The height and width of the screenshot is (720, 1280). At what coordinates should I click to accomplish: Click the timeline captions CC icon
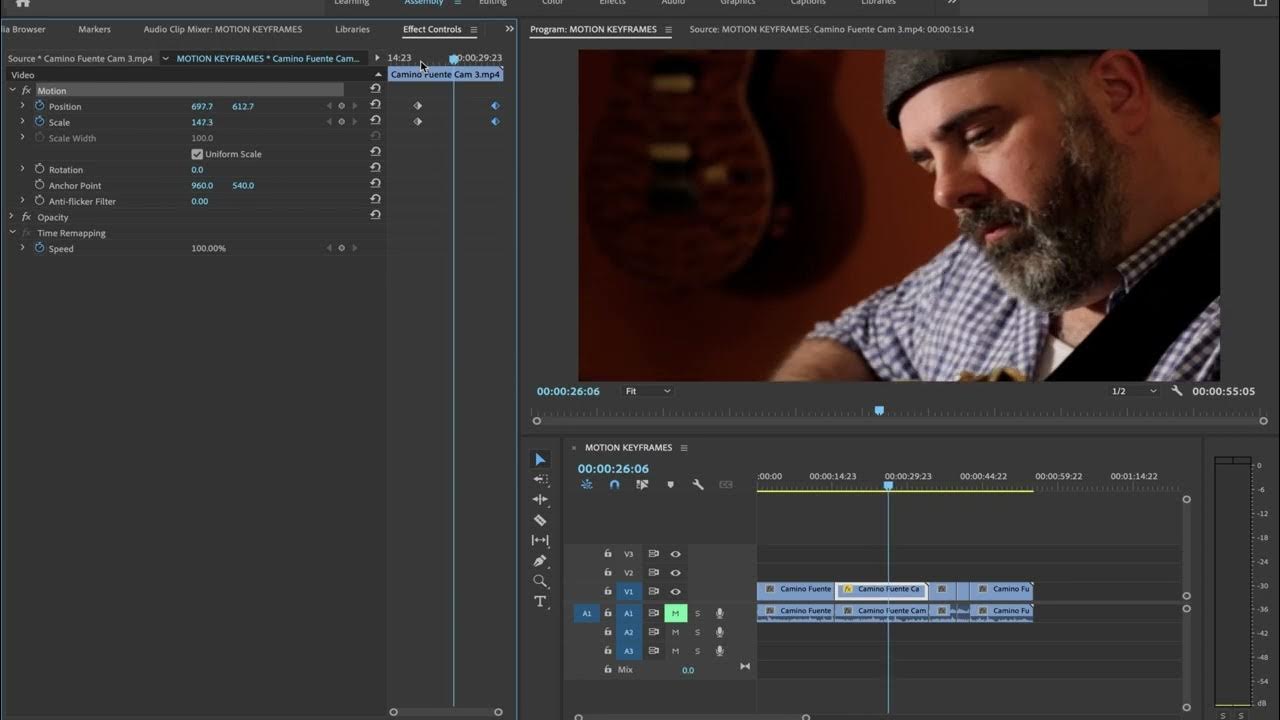[x=726, y=484]
